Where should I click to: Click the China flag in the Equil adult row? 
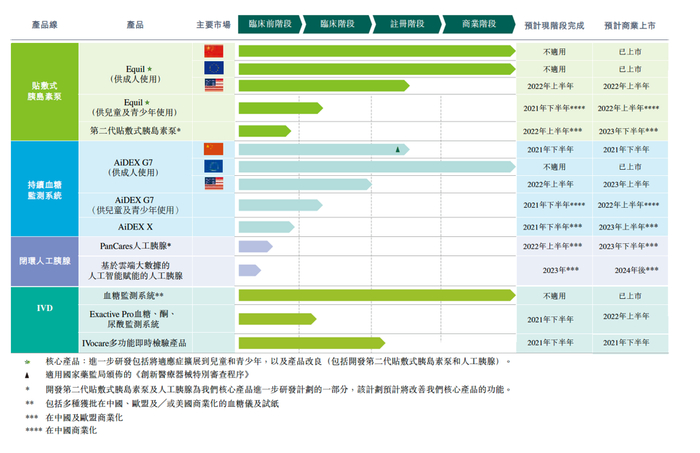coord(213,51)
